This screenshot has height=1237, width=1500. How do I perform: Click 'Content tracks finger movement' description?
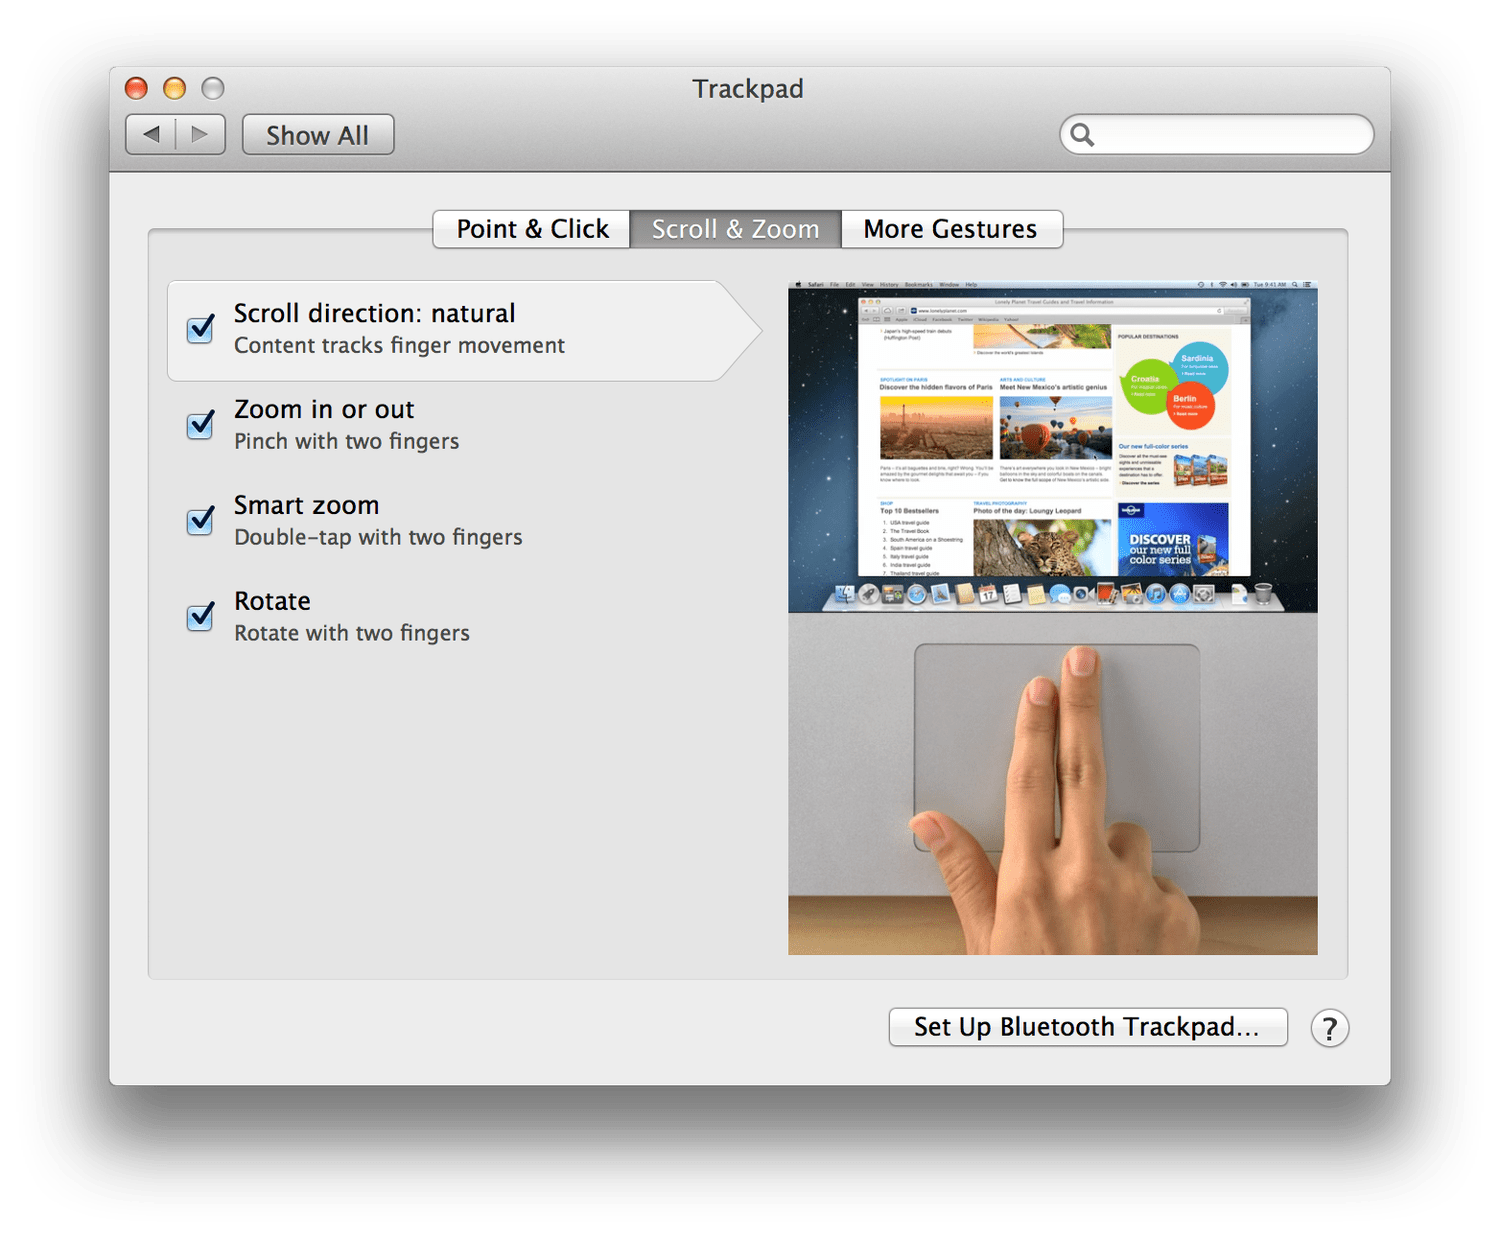399,345
